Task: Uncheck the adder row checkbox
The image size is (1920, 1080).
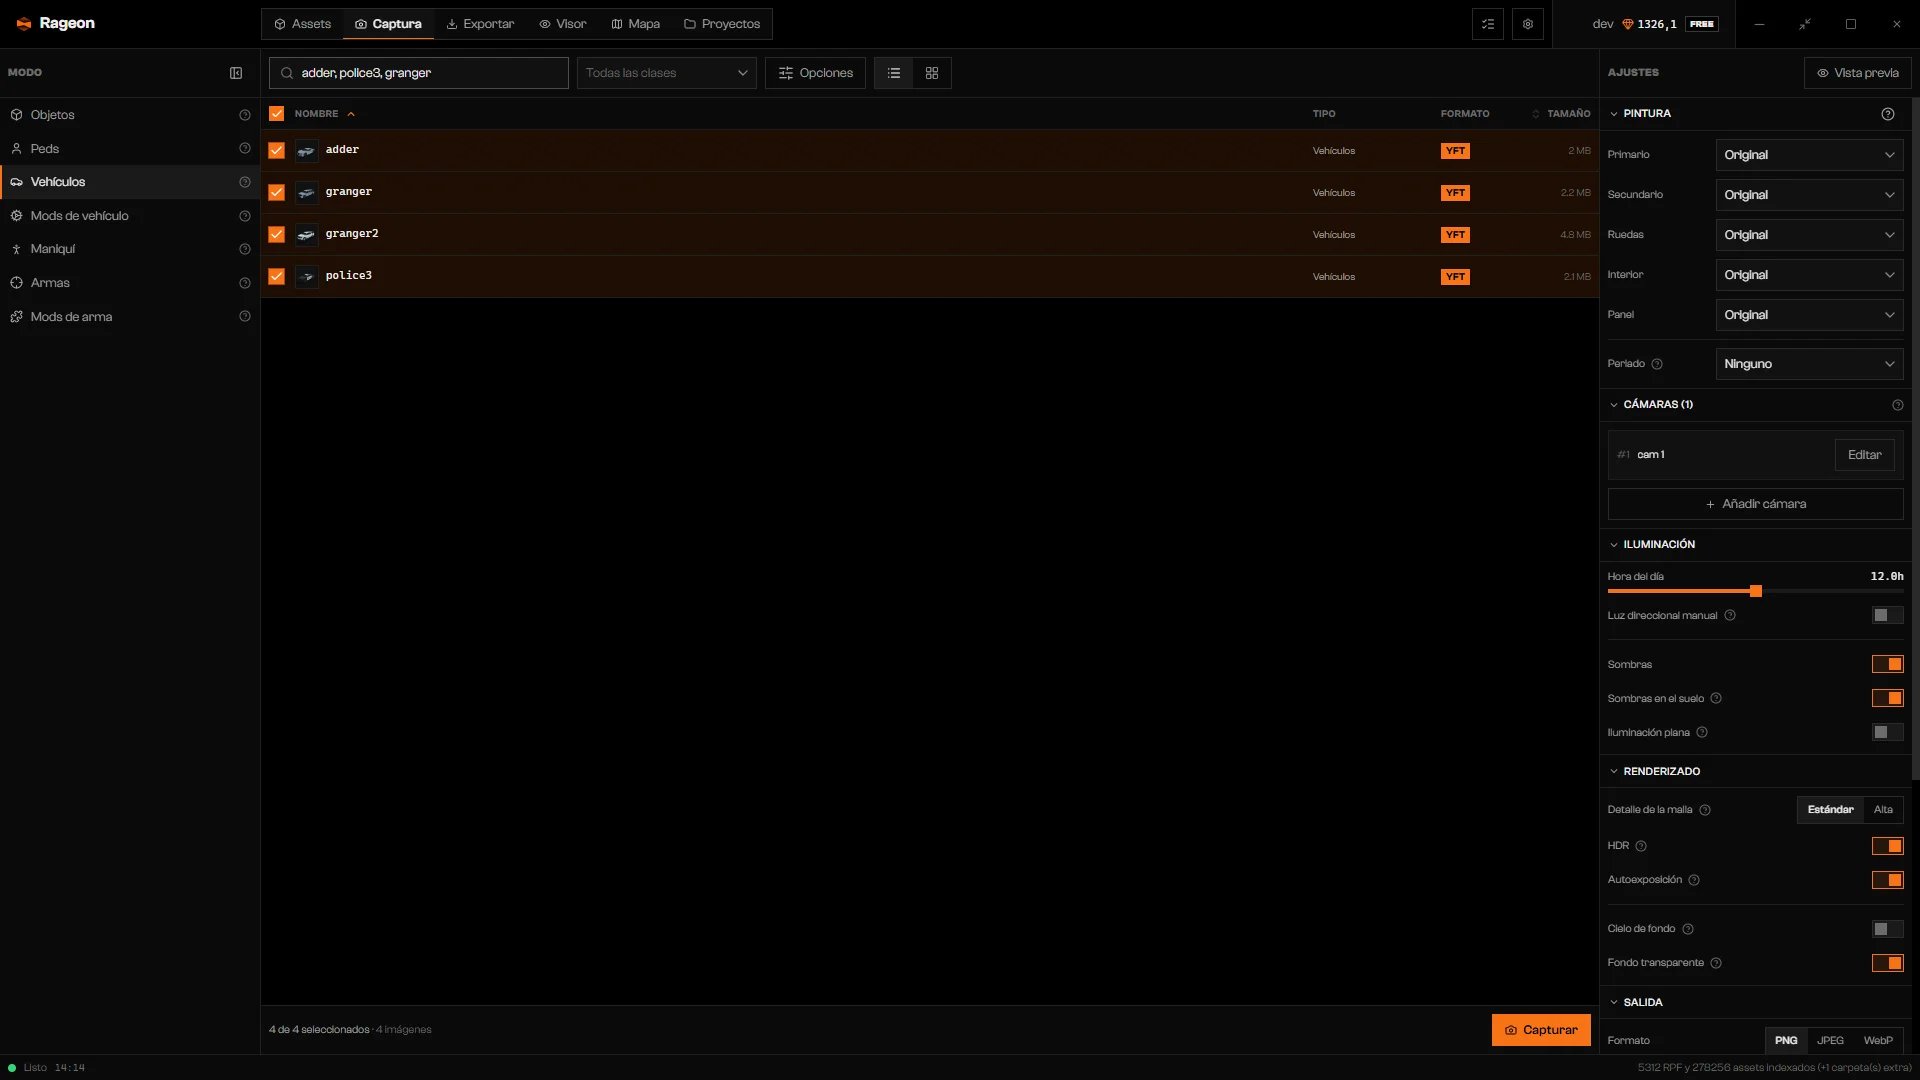Action: pos(277,151)
